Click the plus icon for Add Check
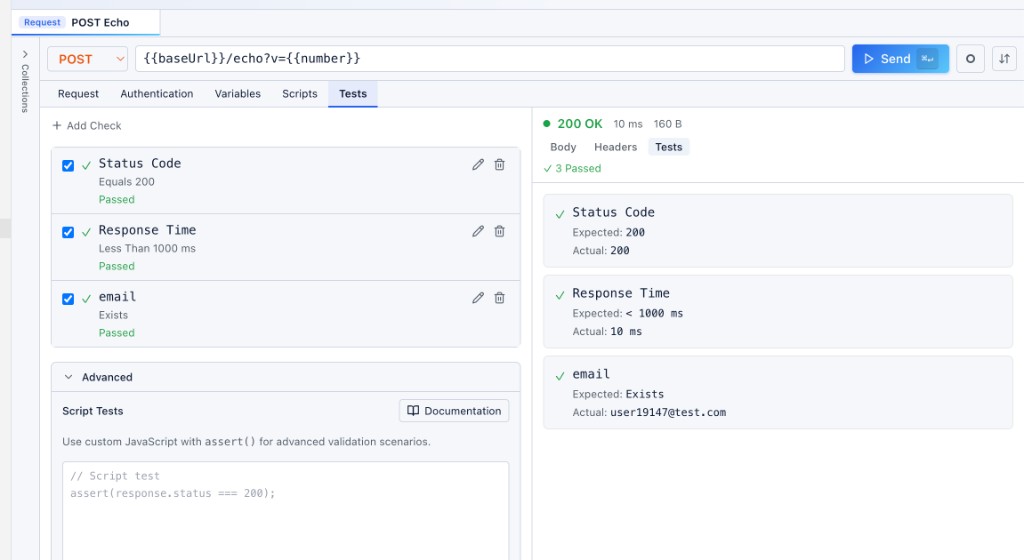The height and width of the screenshot is (560, 1024). pyautogui.click(x=57, y=125)
